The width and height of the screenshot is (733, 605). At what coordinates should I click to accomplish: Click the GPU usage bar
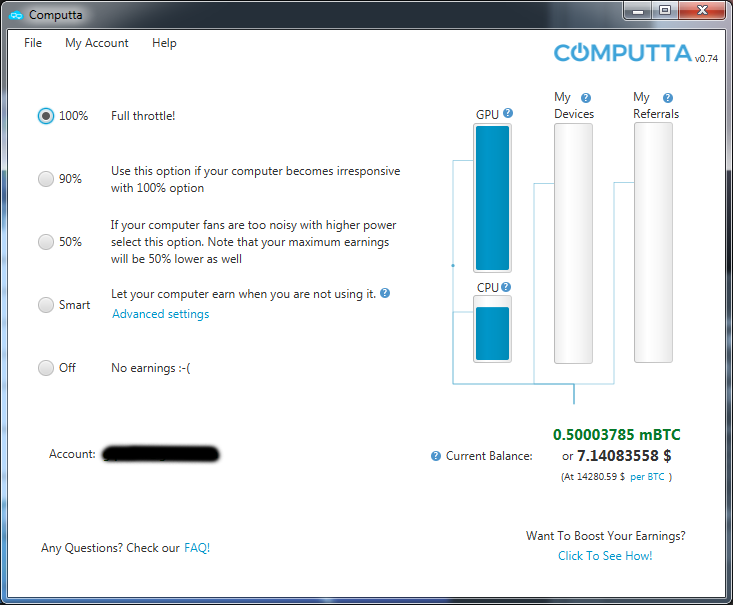(492, 198)
